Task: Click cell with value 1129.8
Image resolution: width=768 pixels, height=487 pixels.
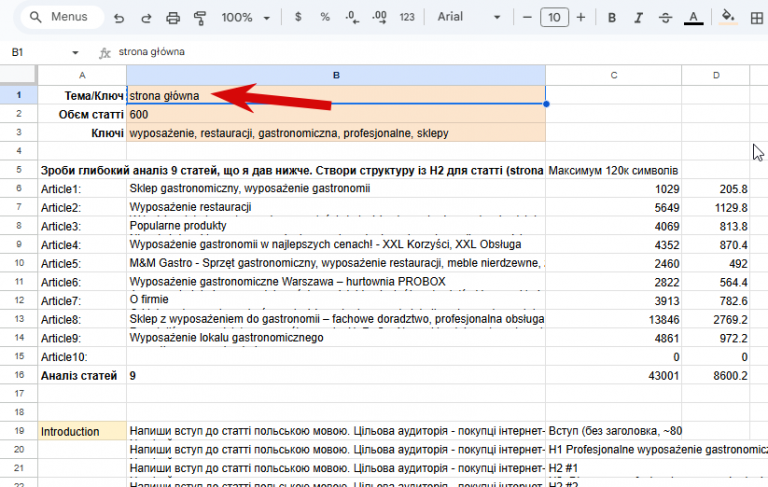Action: click(716, 208)
